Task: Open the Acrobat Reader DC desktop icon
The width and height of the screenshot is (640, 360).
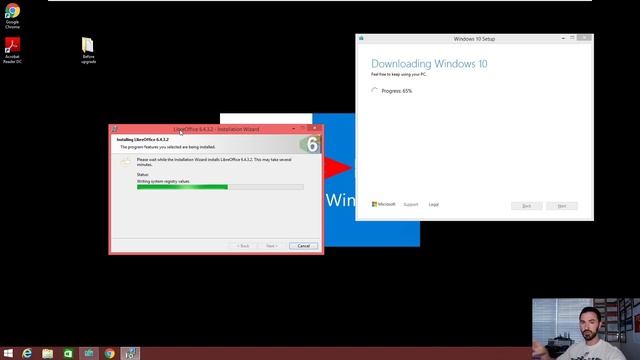Action: click(x=12, y=50)
